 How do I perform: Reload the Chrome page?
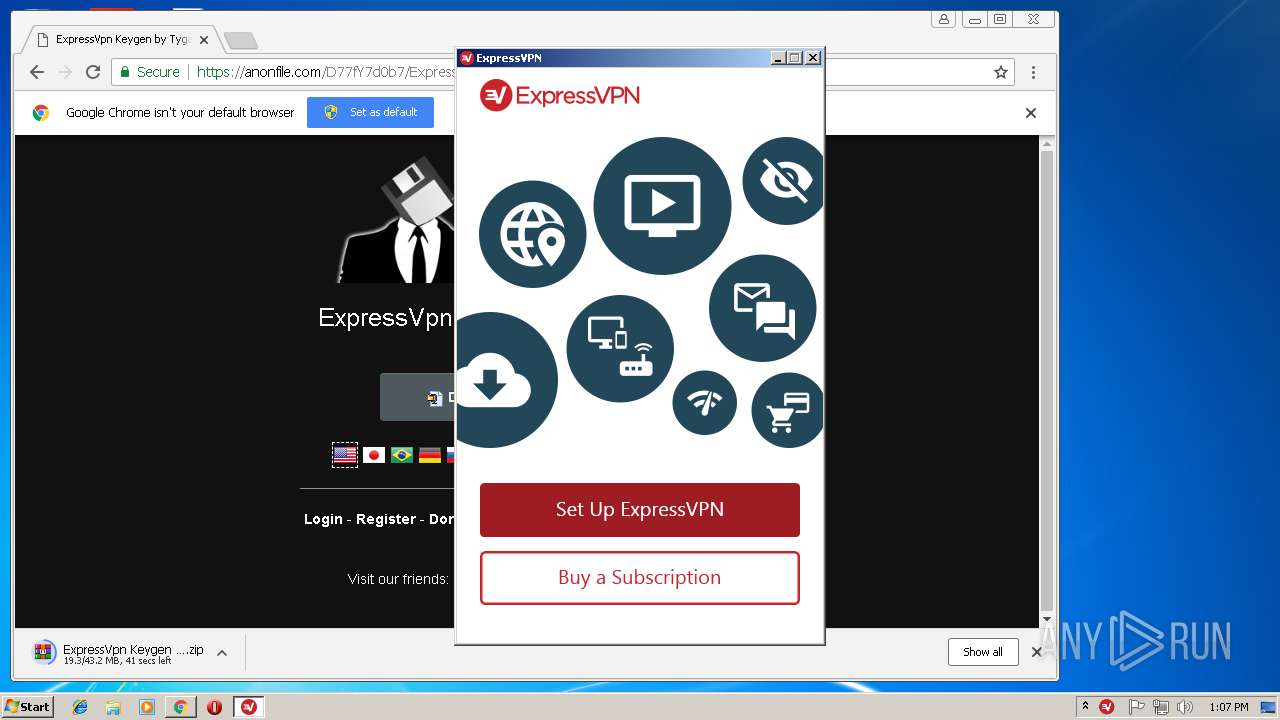pos(93,72)
